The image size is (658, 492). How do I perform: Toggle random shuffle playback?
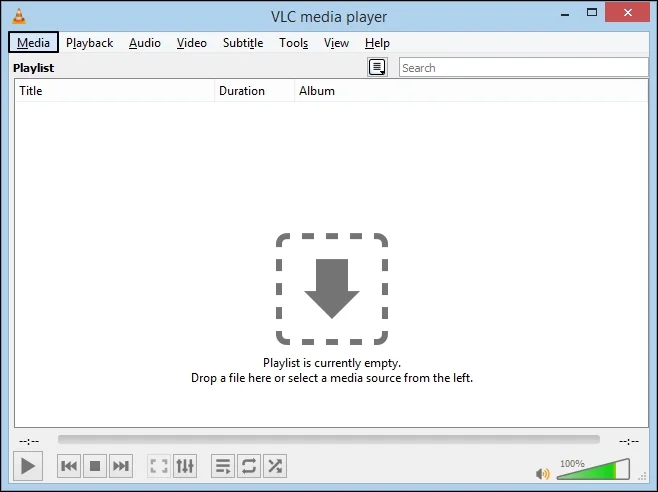click(275, 466)
